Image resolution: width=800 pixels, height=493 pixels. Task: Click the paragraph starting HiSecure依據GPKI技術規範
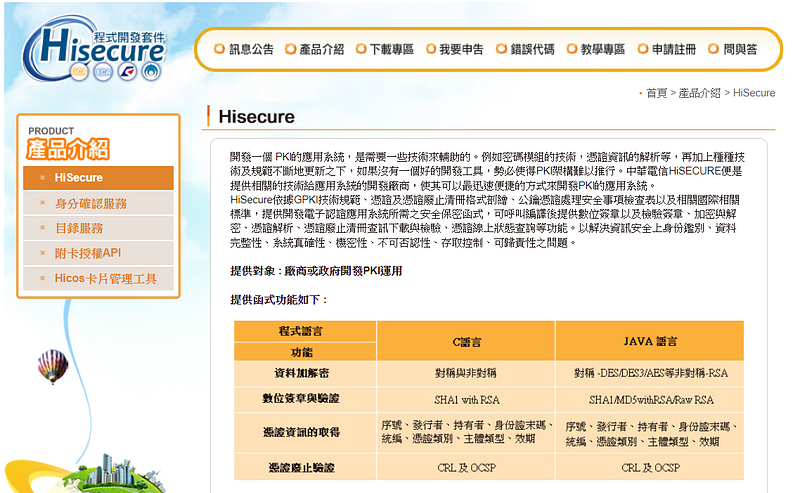tap(485, 221)
